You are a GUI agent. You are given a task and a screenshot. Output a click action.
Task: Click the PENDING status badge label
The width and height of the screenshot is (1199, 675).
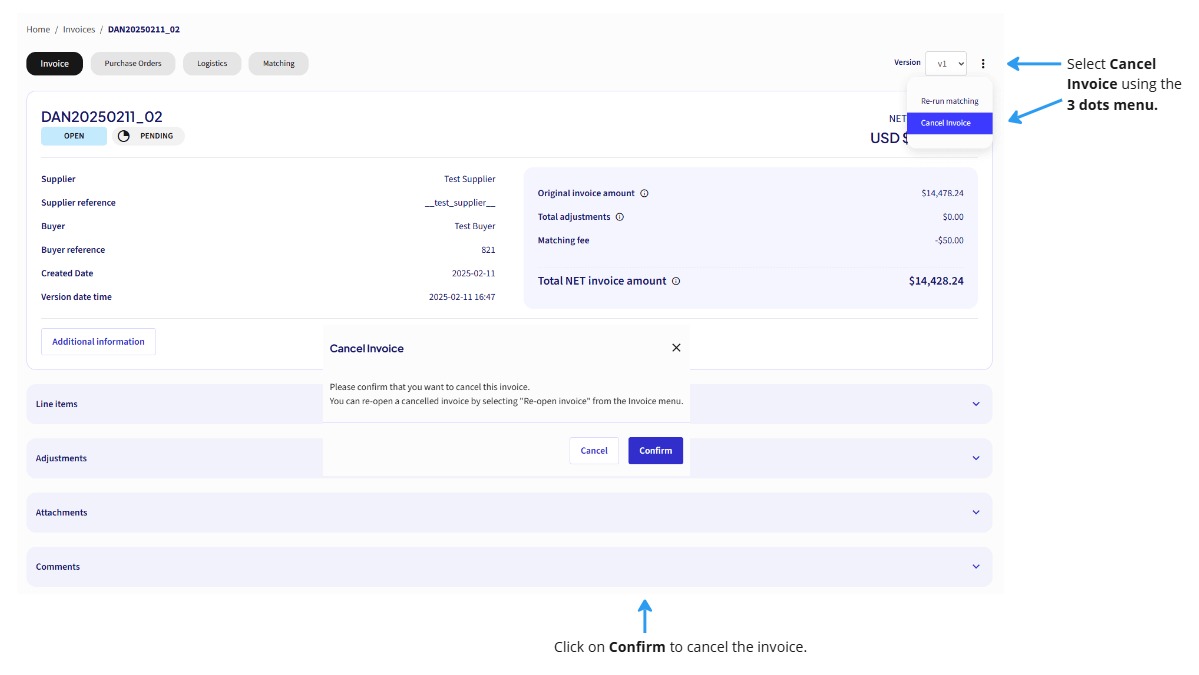click(x=157, y=136)
